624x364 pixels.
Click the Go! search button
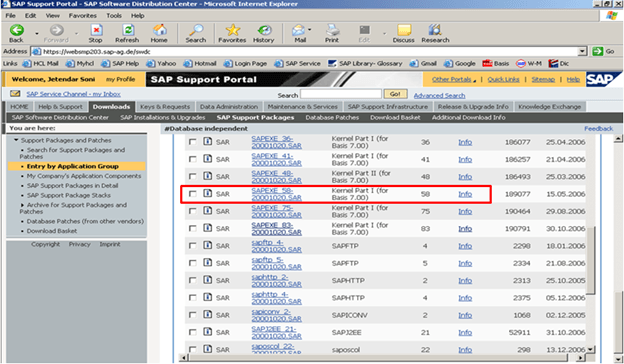pyautogui.click(x=395, y=94)
